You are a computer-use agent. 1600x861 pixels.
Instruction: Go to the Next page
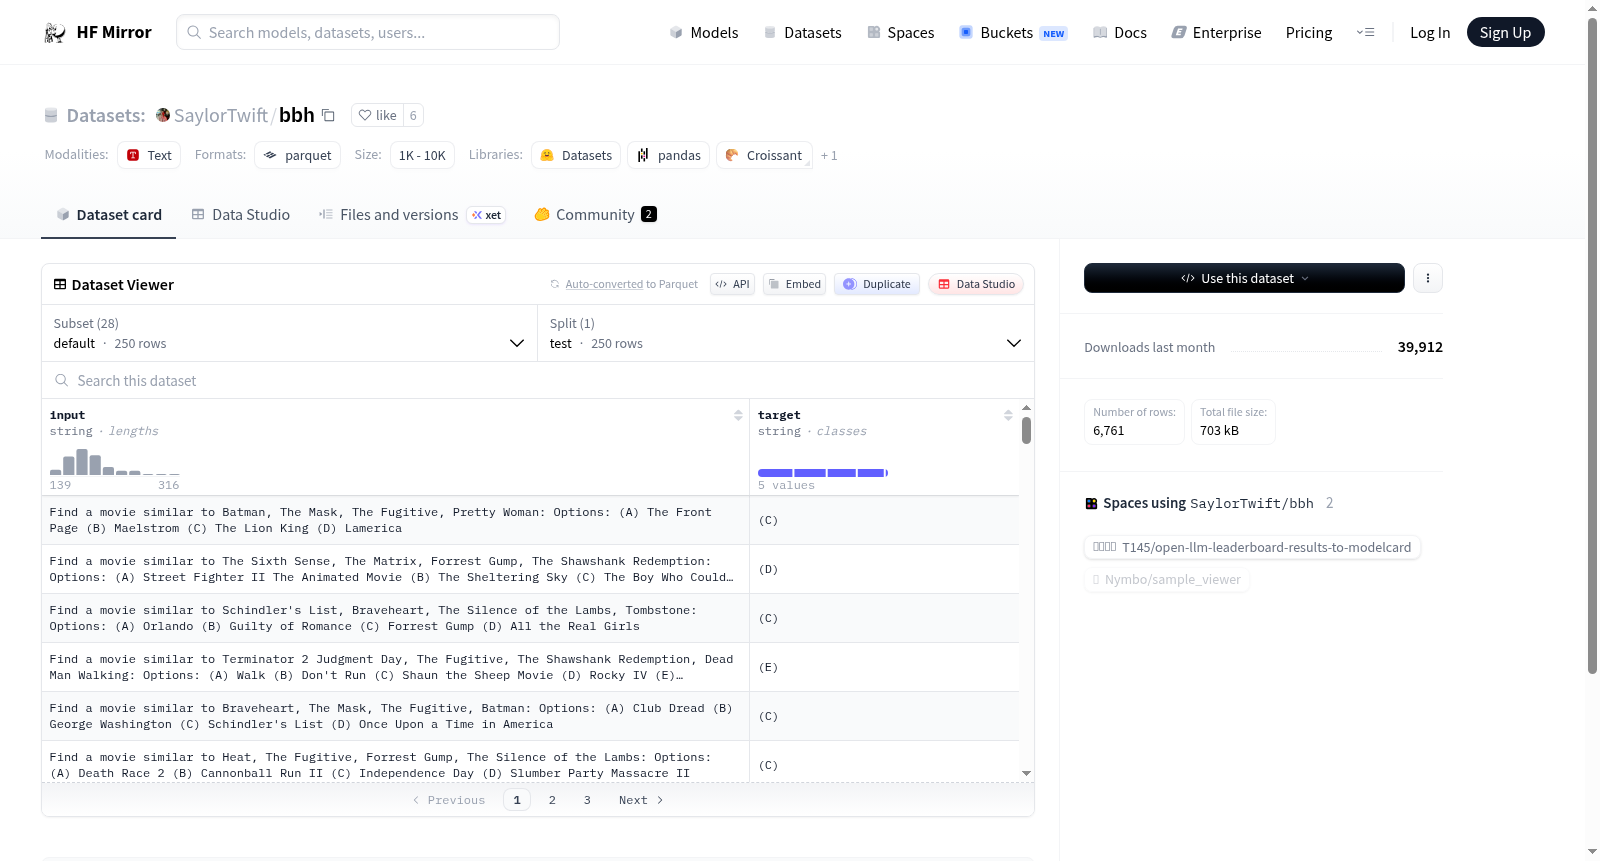(641, 800)
